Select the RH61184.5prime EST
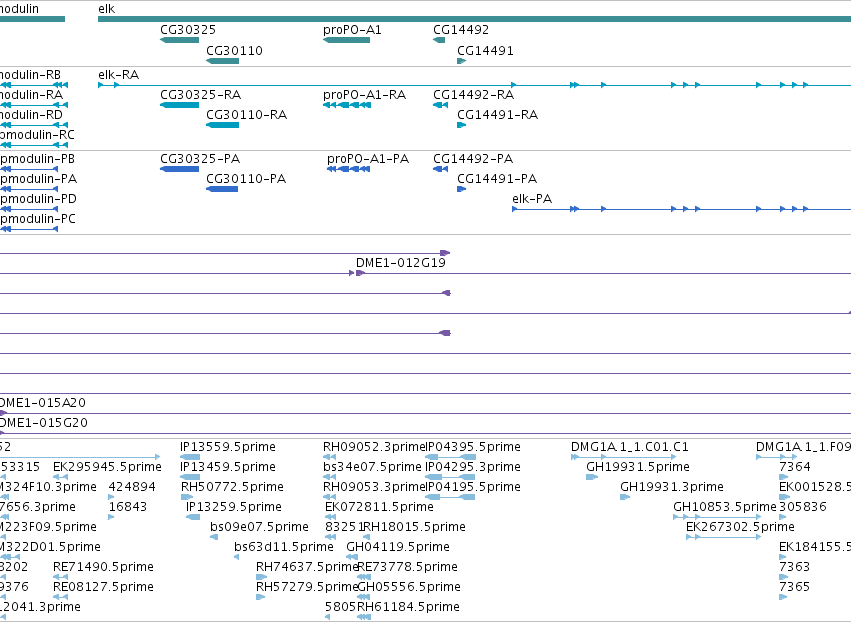Viewport: 851px width, 622px height. [364, 617]
